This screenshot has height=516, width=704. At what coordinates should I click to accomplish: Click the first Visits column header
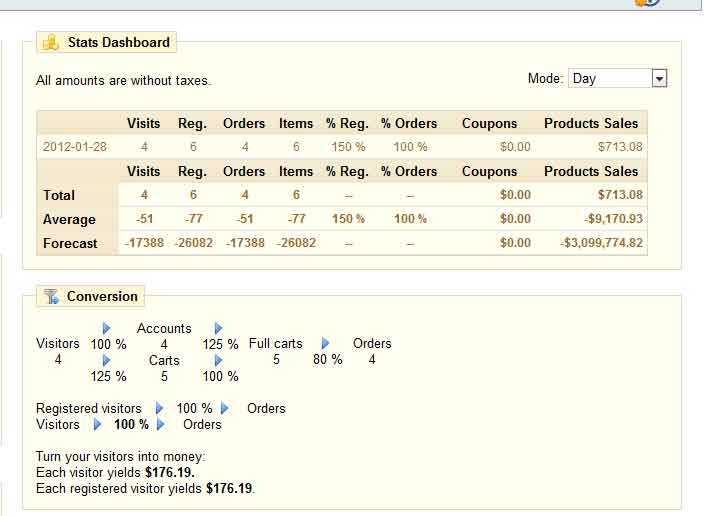pyautogui.click(x=143, y=123)
